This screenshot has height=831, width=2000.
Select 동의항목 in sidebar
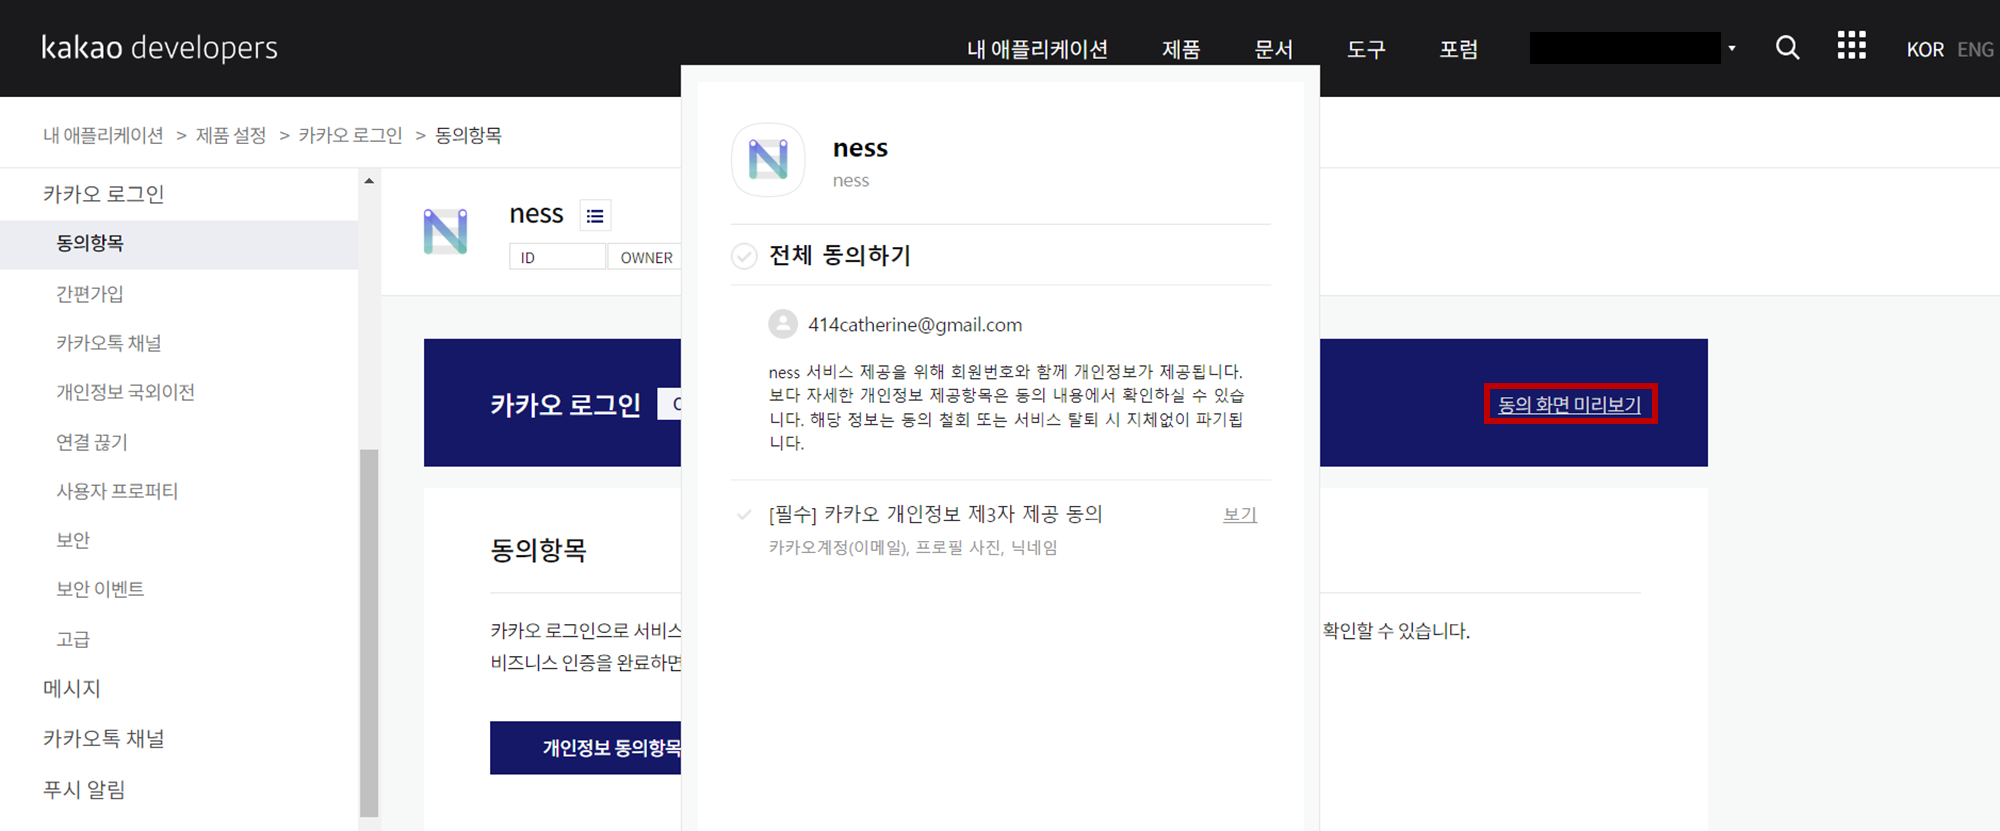[x=179, y=244]
